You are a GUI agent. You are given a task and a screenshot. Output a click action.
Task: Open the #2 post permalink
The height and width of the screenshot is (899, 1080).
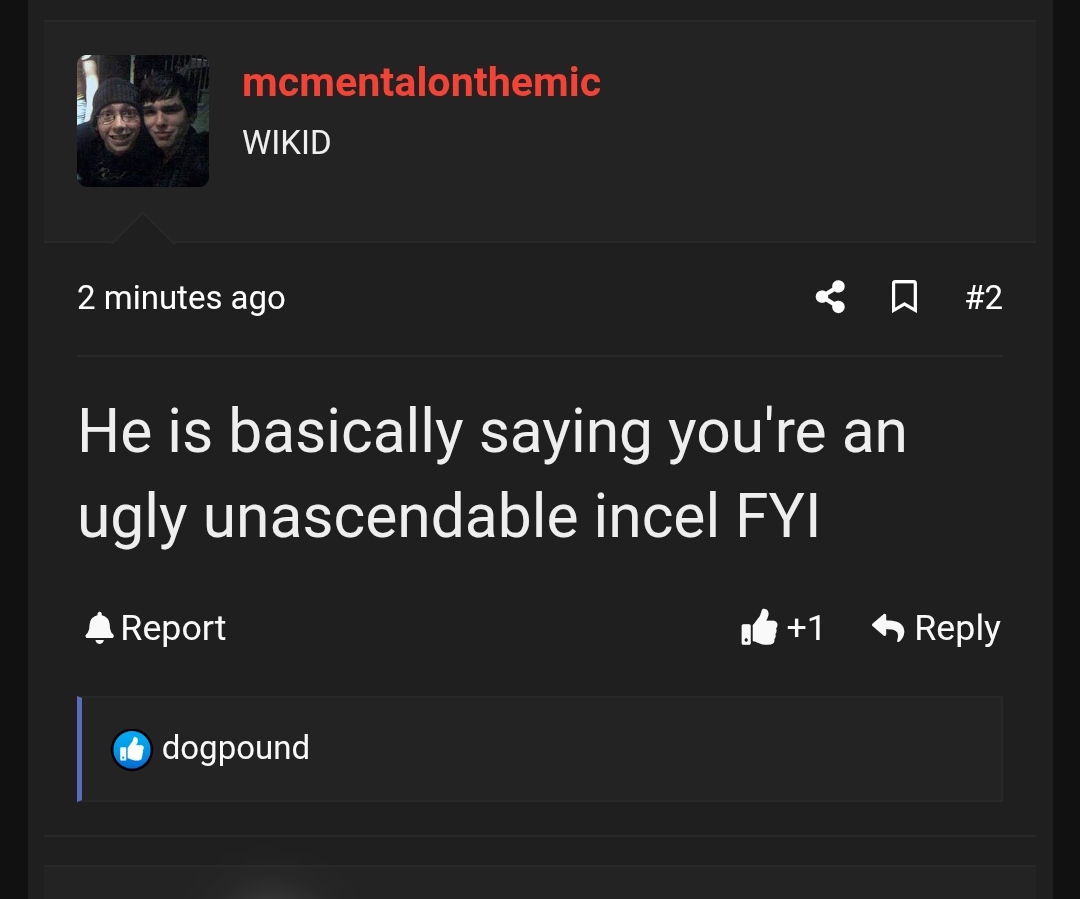pos(984,297)
